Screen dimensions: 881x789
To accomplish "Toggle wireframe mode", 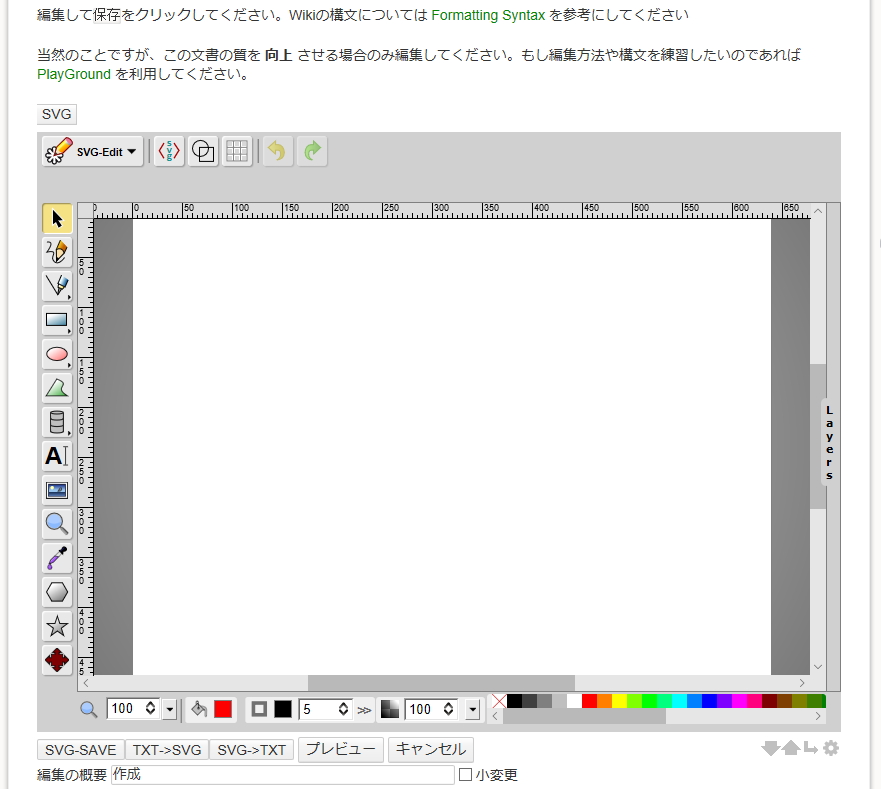I will 203,151.
